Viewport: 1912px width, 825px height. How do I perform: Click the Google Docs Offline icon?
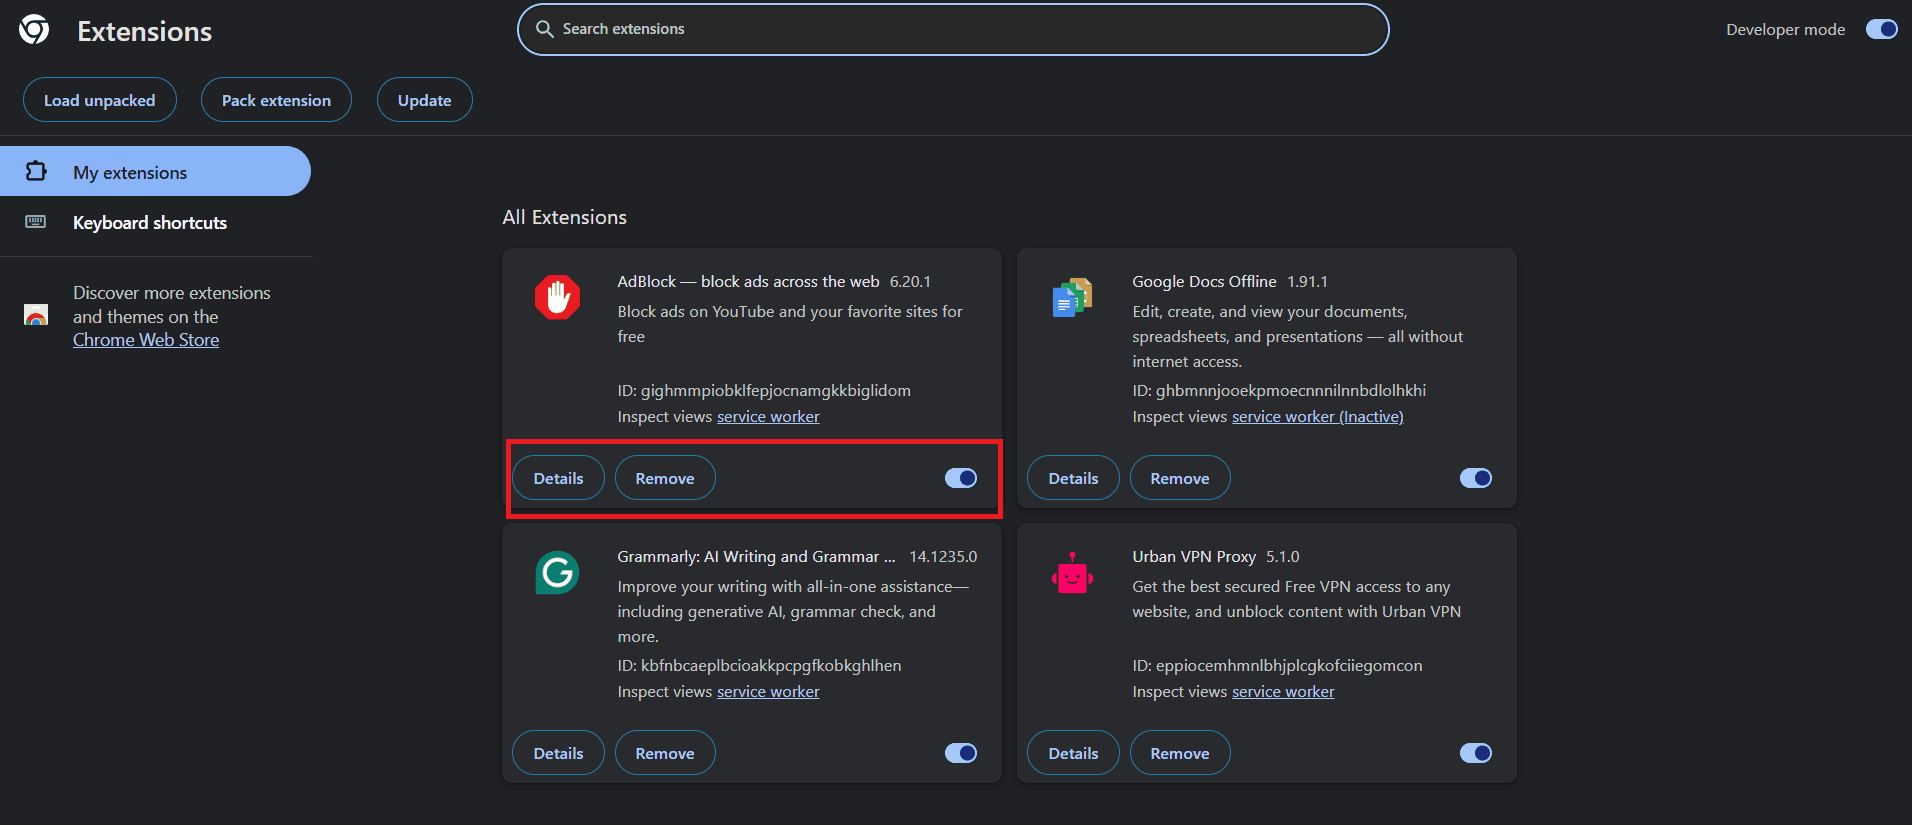coord(1072,297)
